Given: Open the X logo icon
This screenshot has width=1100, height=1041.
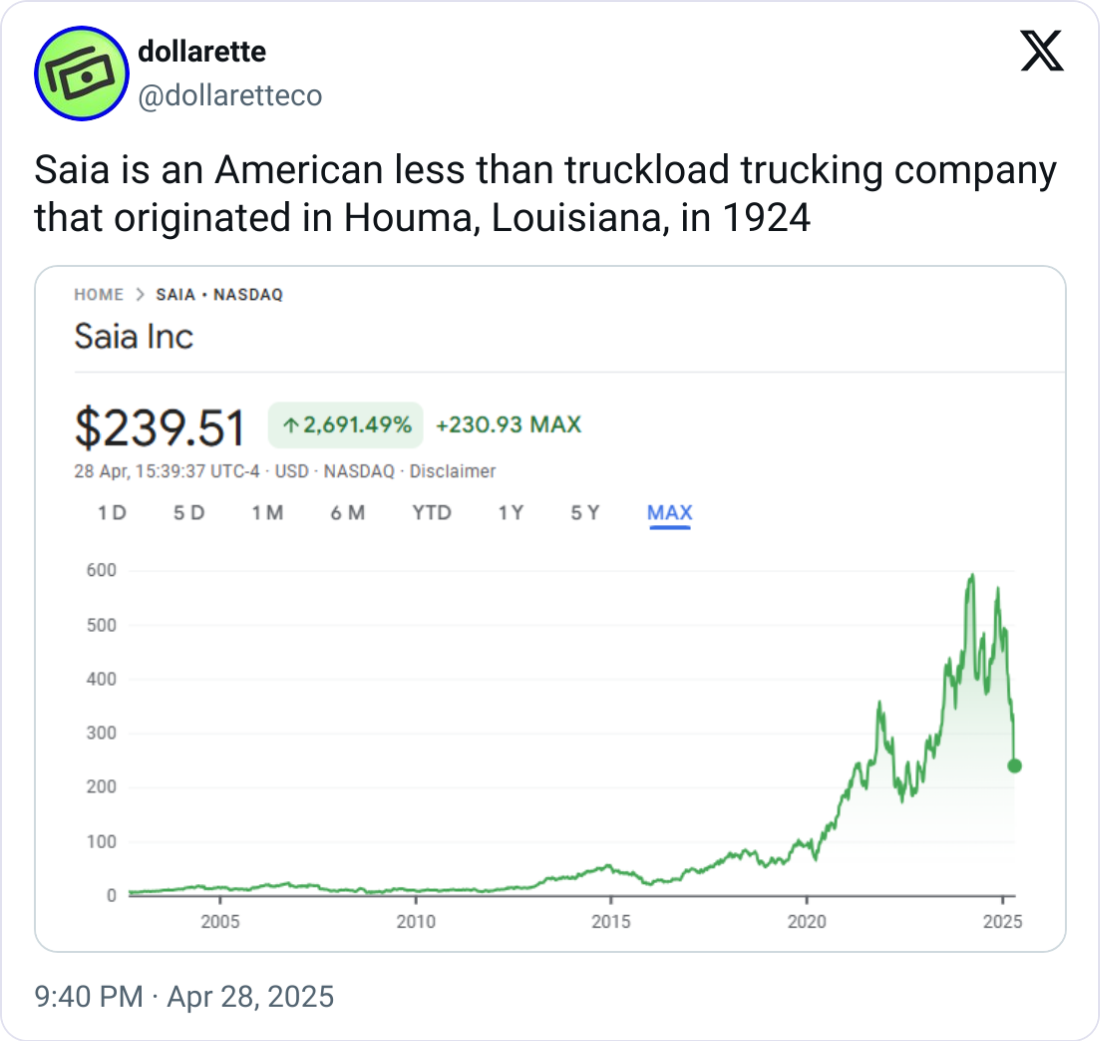Looking at the screenshot, I should click(x=1042, y=51).
